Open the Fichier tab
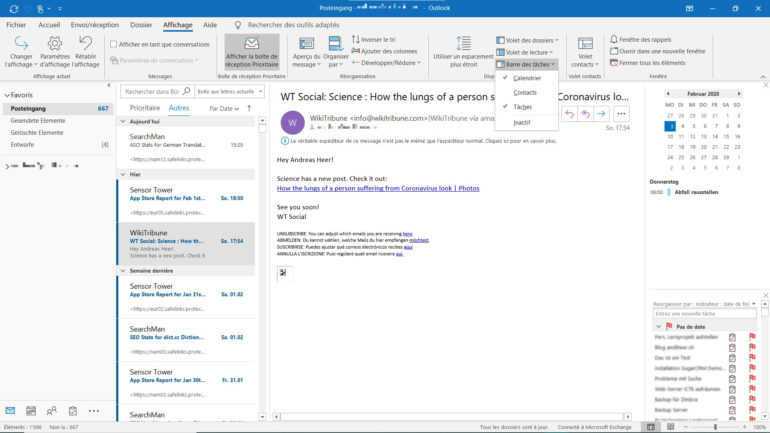Screen dimensions: 770x433 click(16, 25)
